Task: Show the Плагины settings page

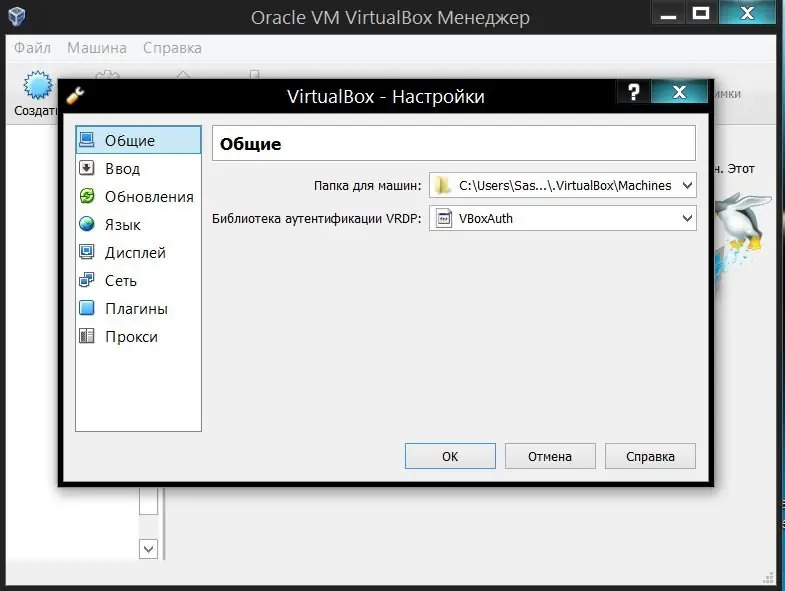Action: point(138,308)
